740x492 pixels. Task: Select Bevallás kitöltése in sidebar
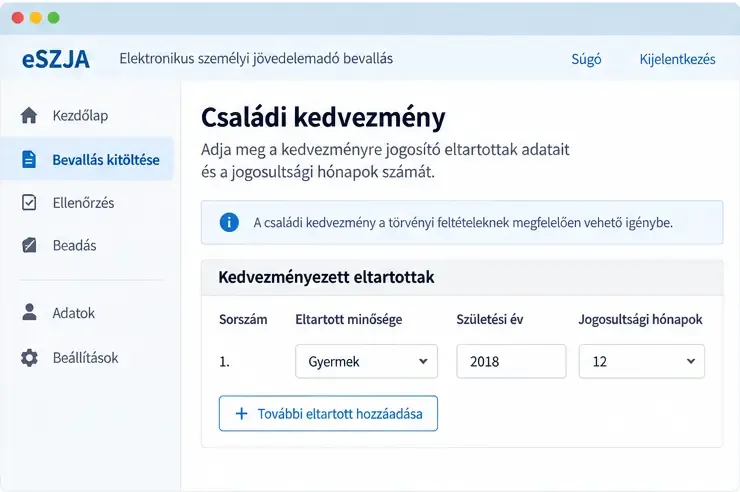tap(87, 159)
